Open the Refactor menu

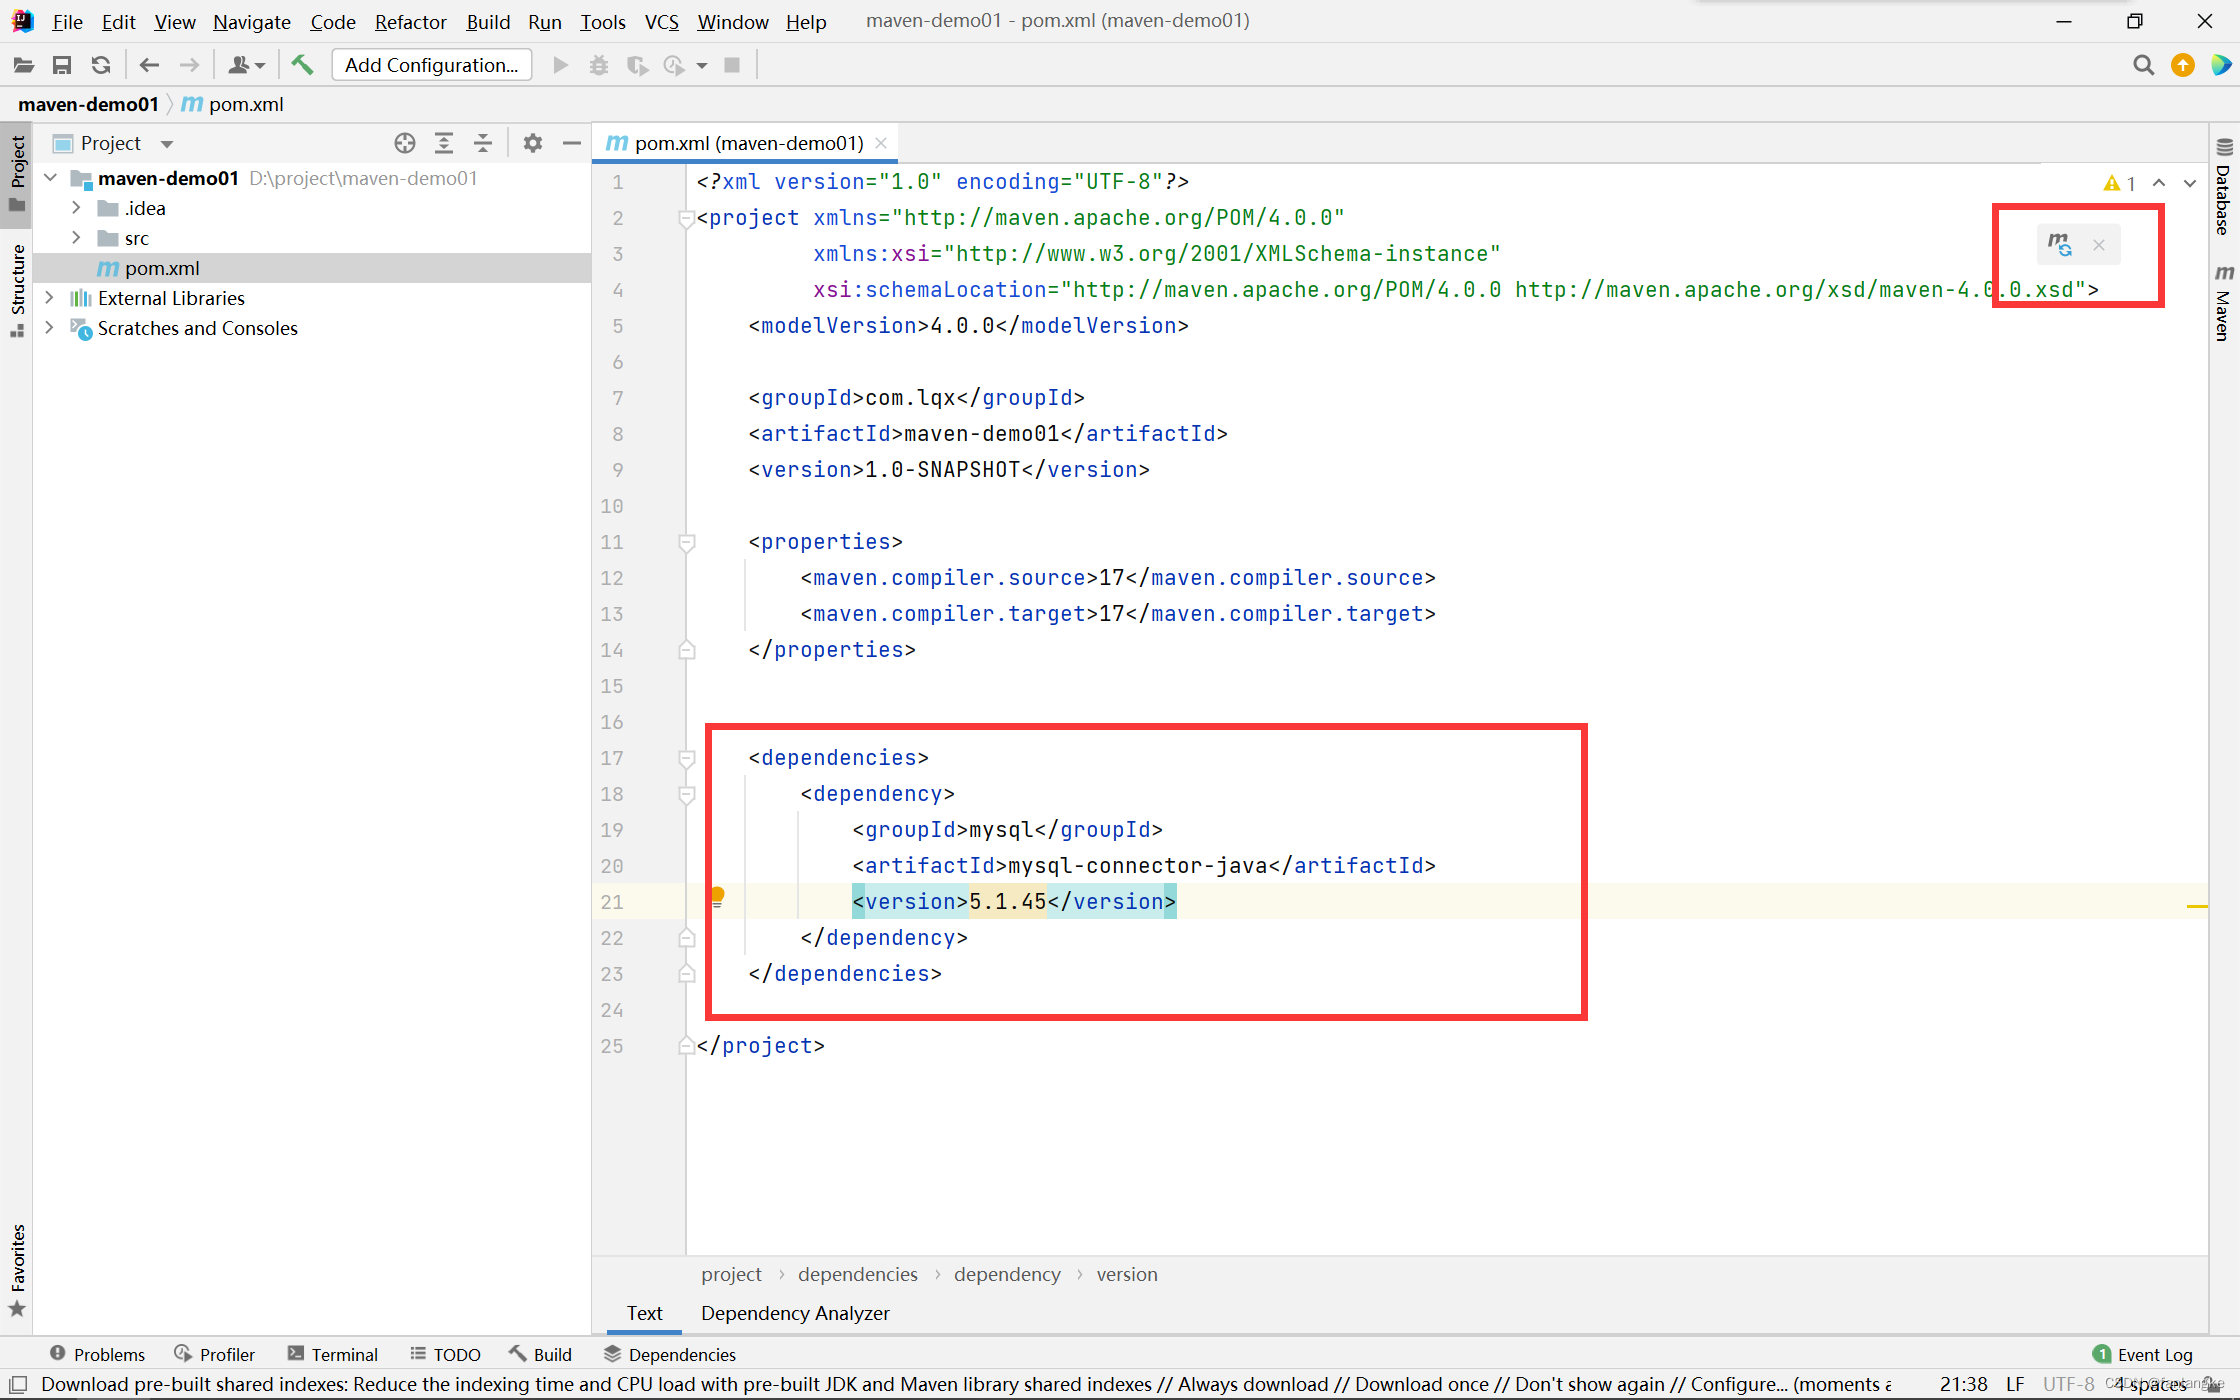tap(410, 21)
